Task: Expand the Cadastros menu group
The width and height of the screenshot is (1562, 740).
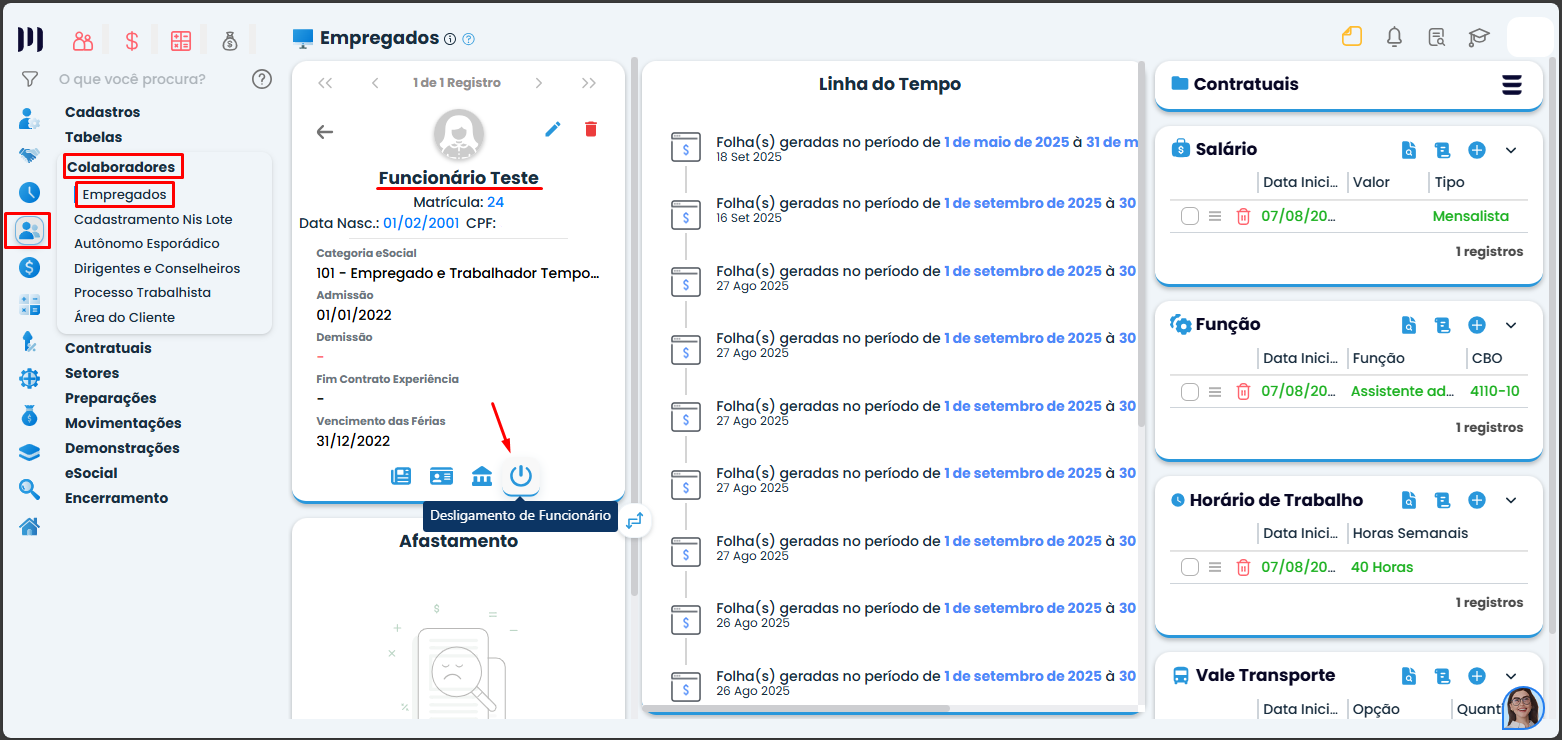Action: coord(103,112)
